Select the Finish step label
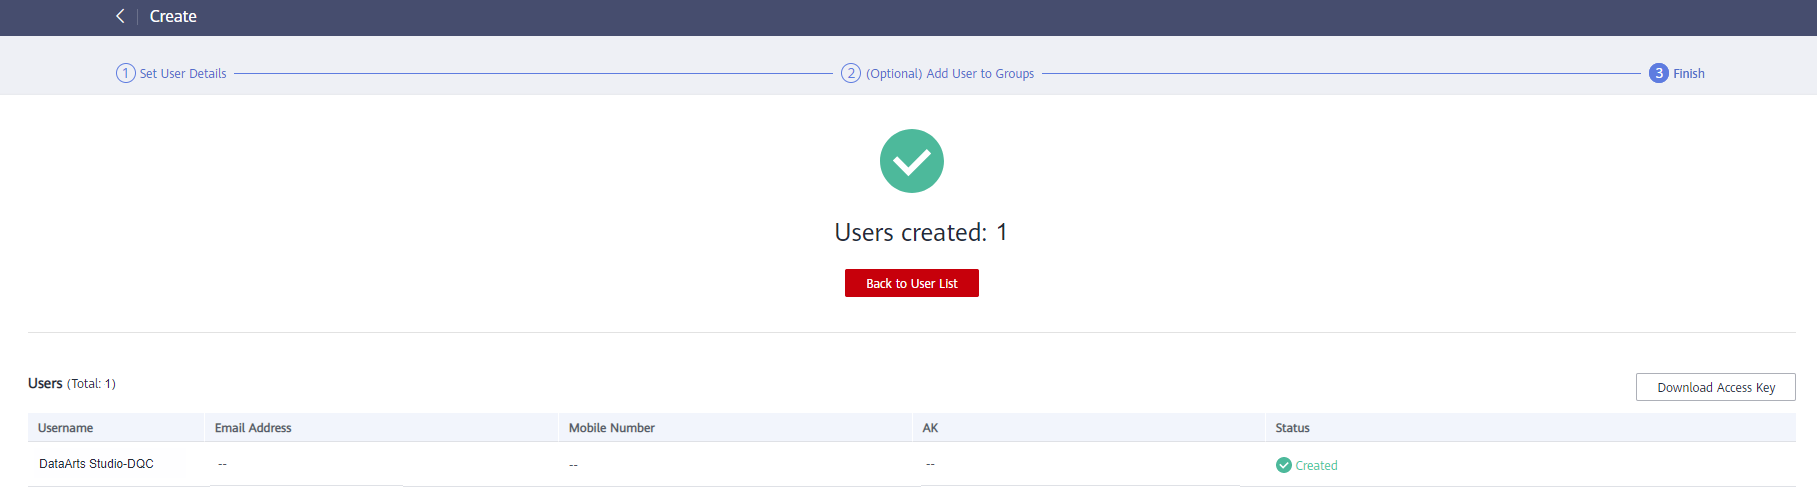This screenshot has width=1817, height=487. pos(1689,73)
